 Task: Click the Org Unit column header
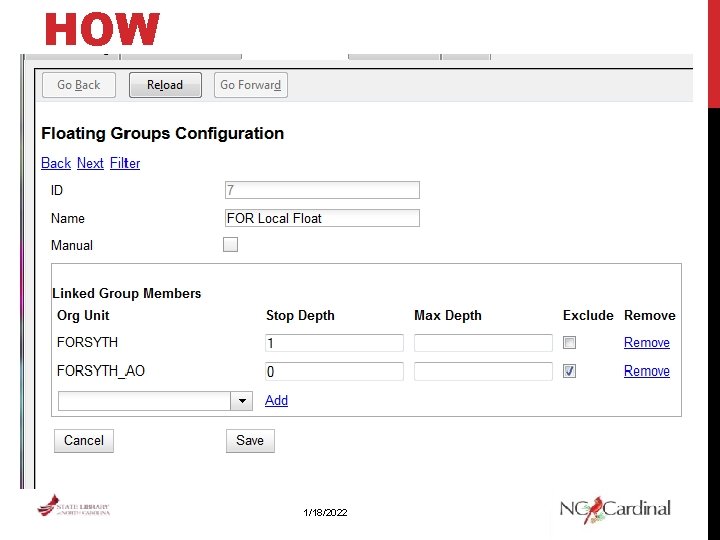(x=83, y=315)
